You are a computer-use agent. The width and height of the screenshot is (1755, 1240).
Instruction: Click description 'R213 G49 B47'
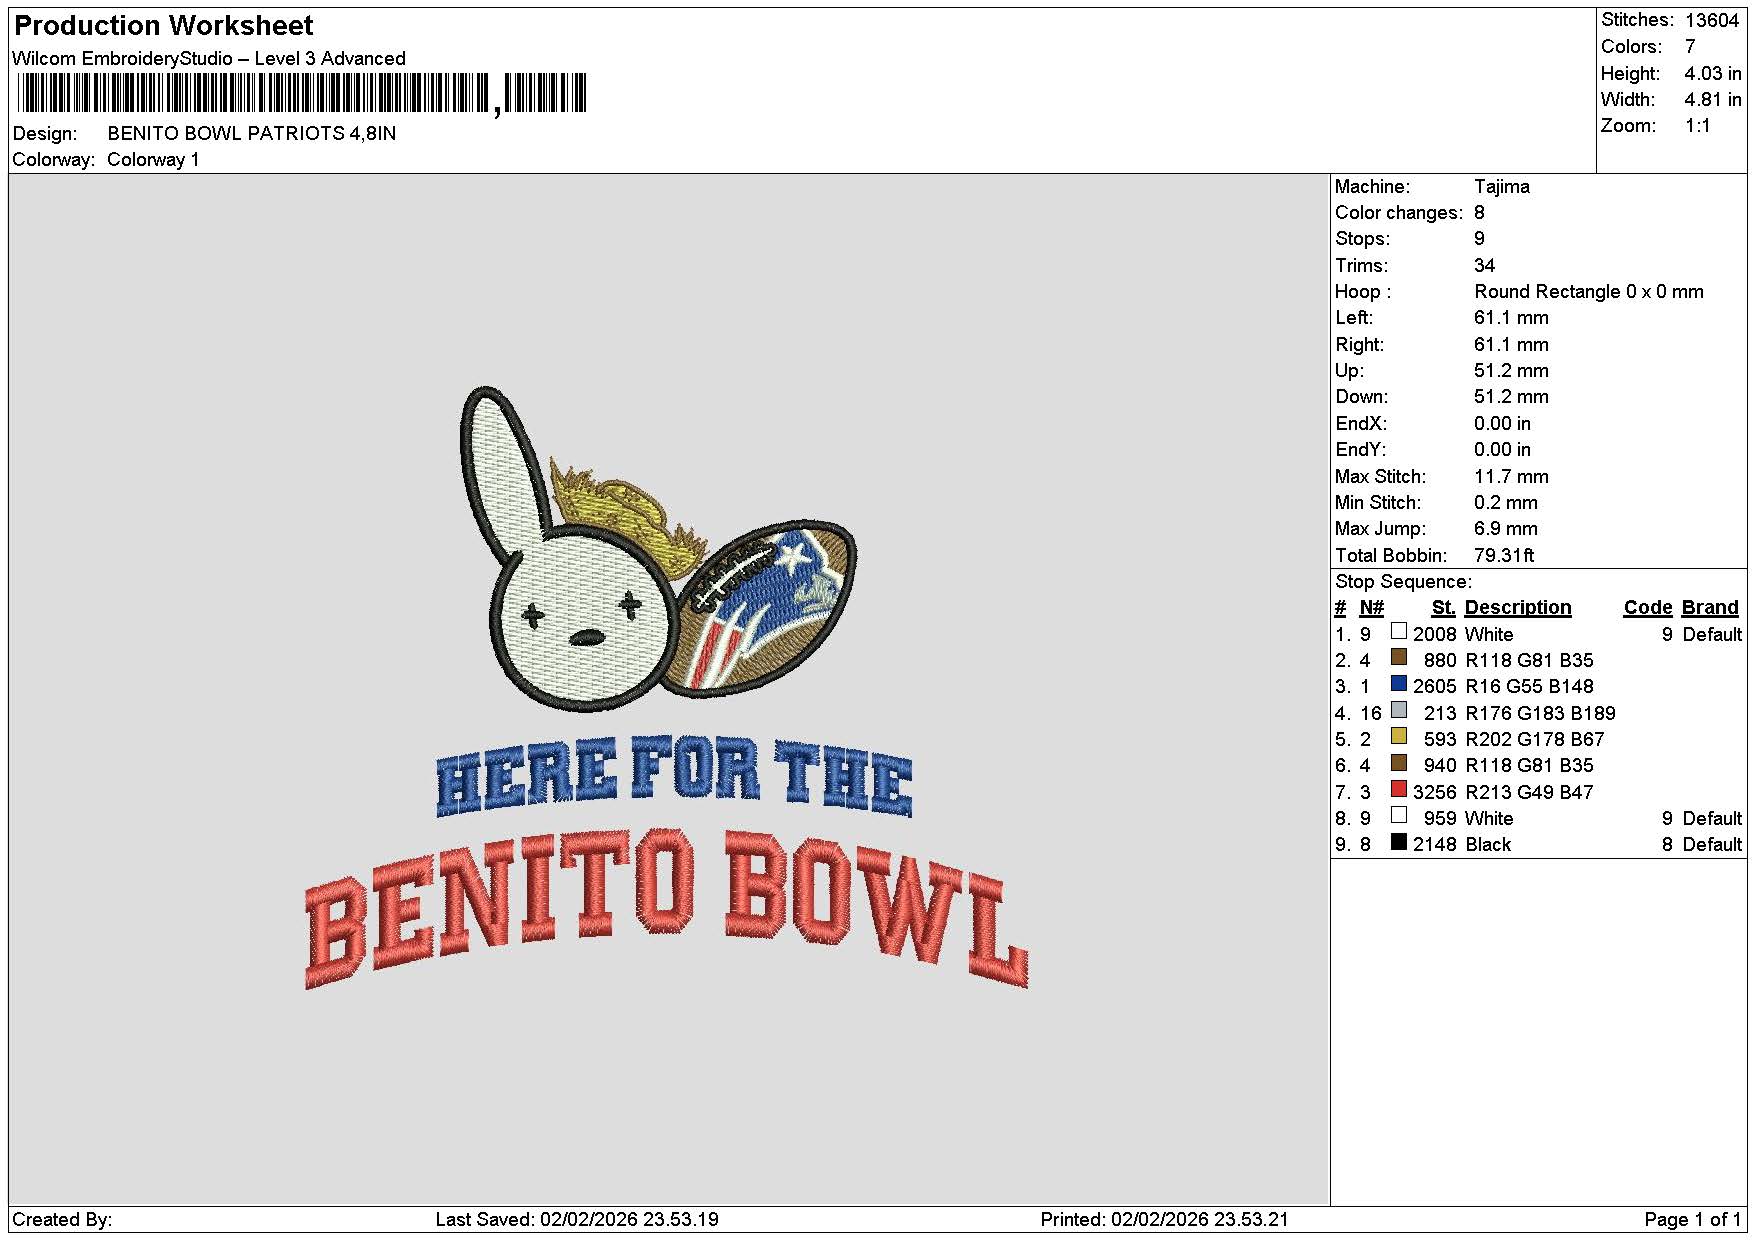(1529, 793)
